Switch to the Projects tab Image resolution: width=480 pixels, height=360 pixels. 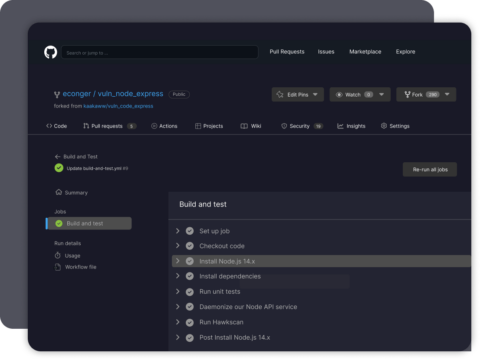click(x=209, y=126)
